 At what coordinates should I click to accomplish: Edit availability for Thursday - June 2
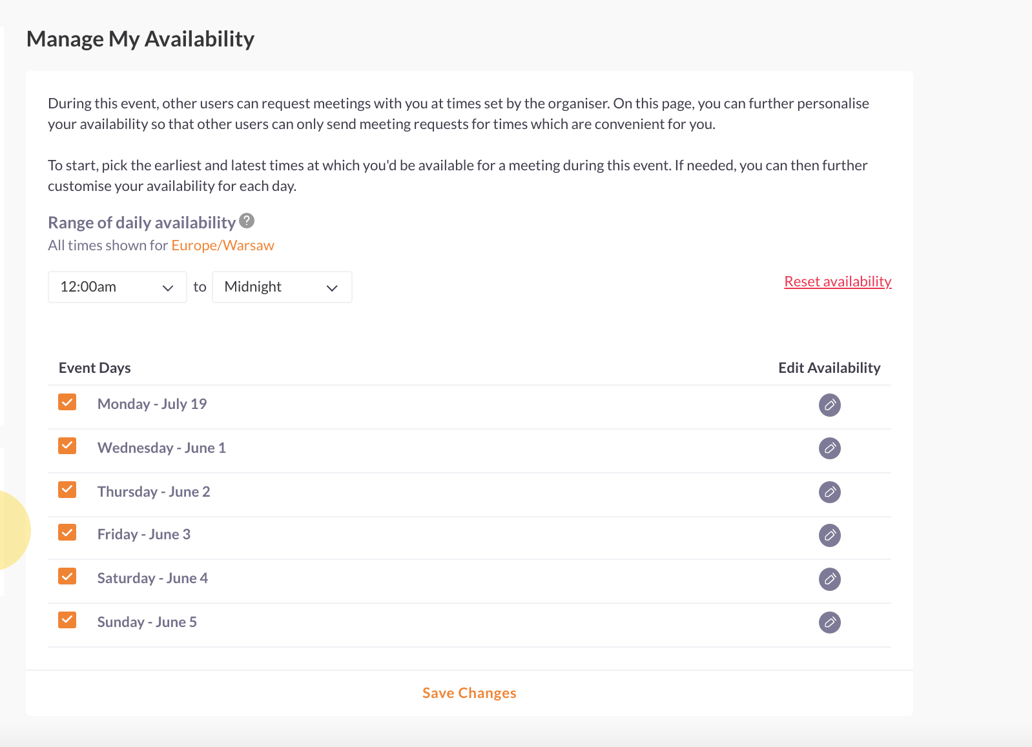tap(829, 491)
